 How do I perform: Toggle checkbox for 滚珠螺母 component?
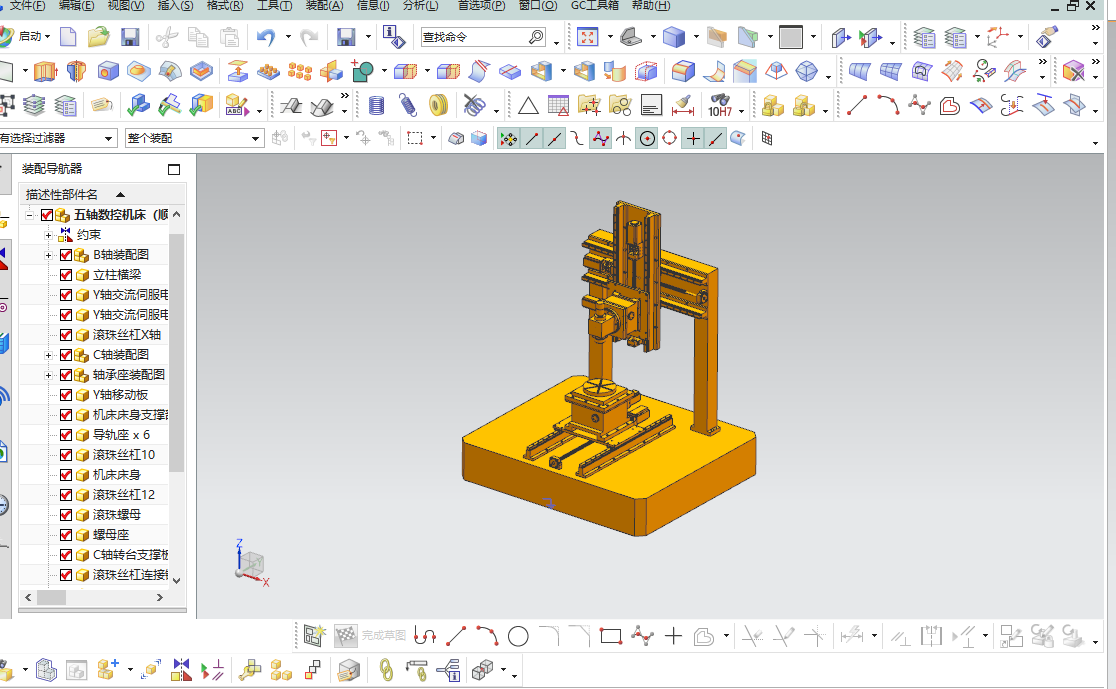[x=66, y=515]
